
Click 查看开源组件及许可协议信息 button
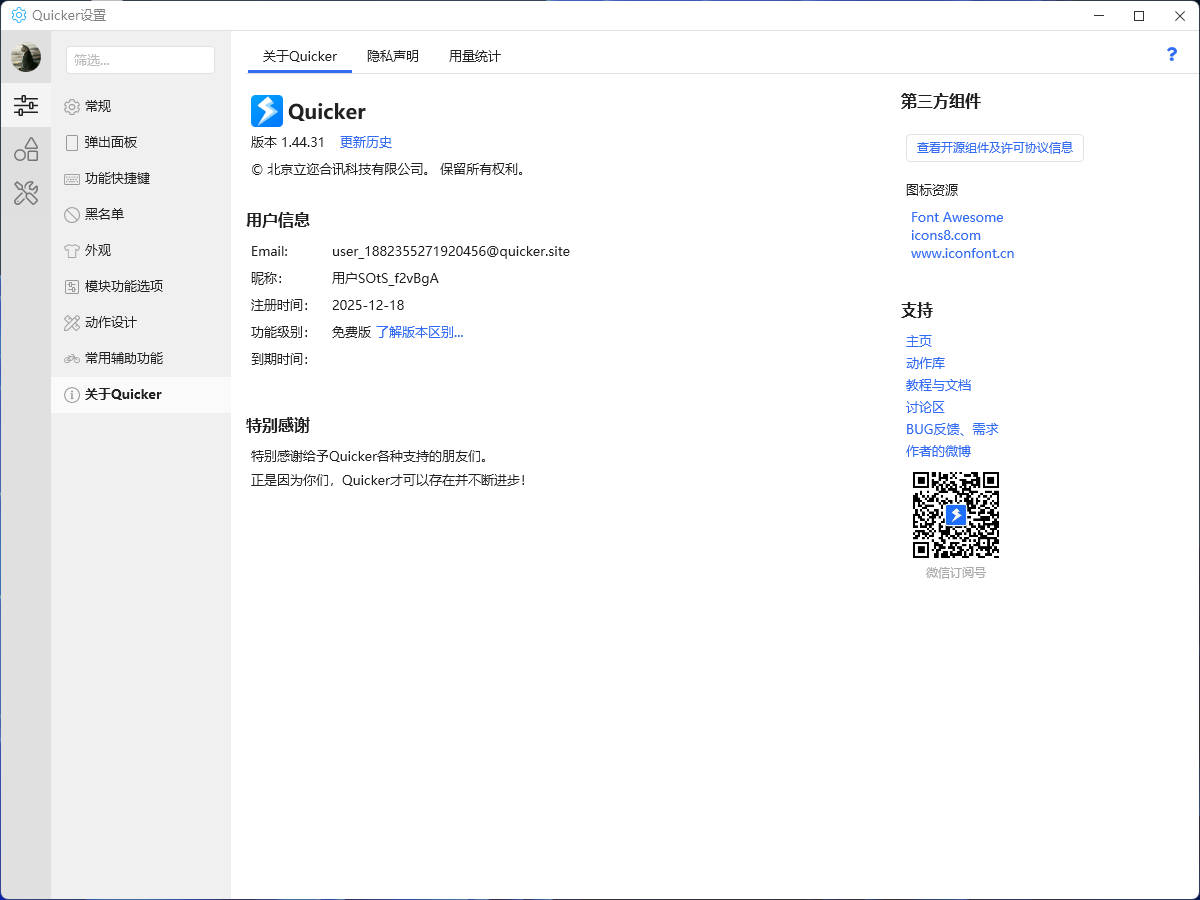coord(994,147)
